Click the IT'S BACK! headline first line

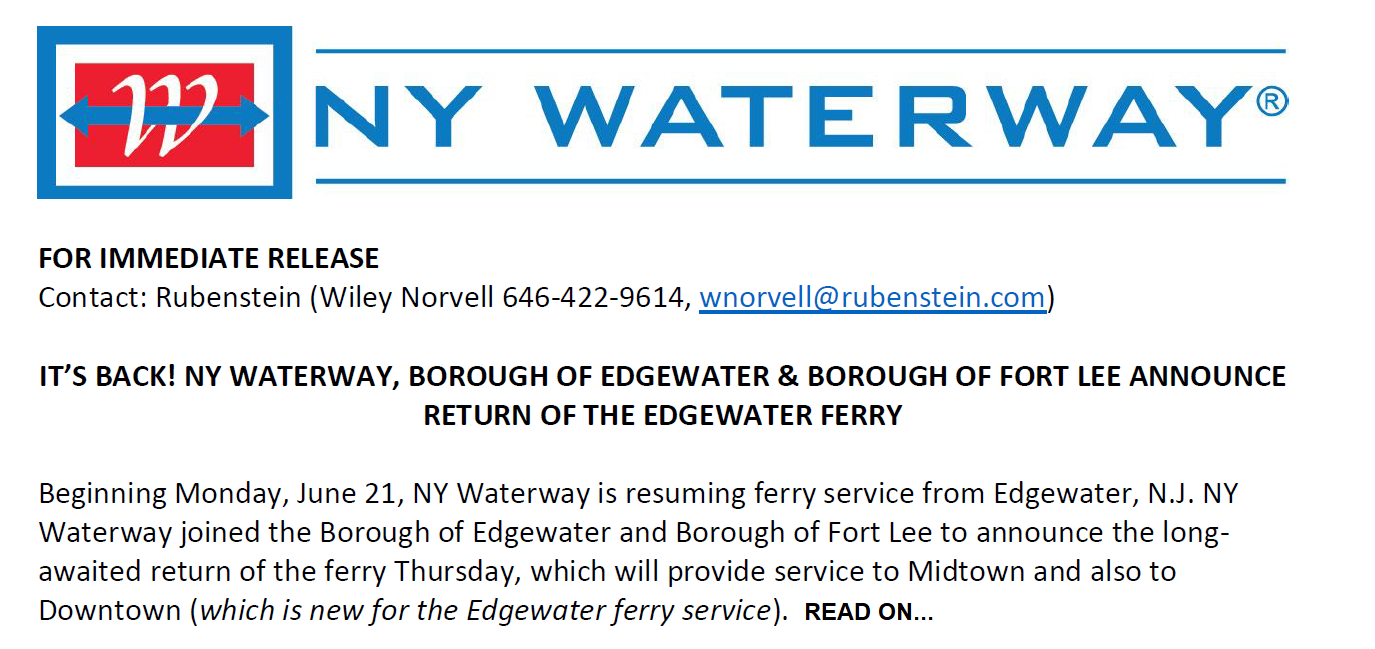tap(662, 377)
